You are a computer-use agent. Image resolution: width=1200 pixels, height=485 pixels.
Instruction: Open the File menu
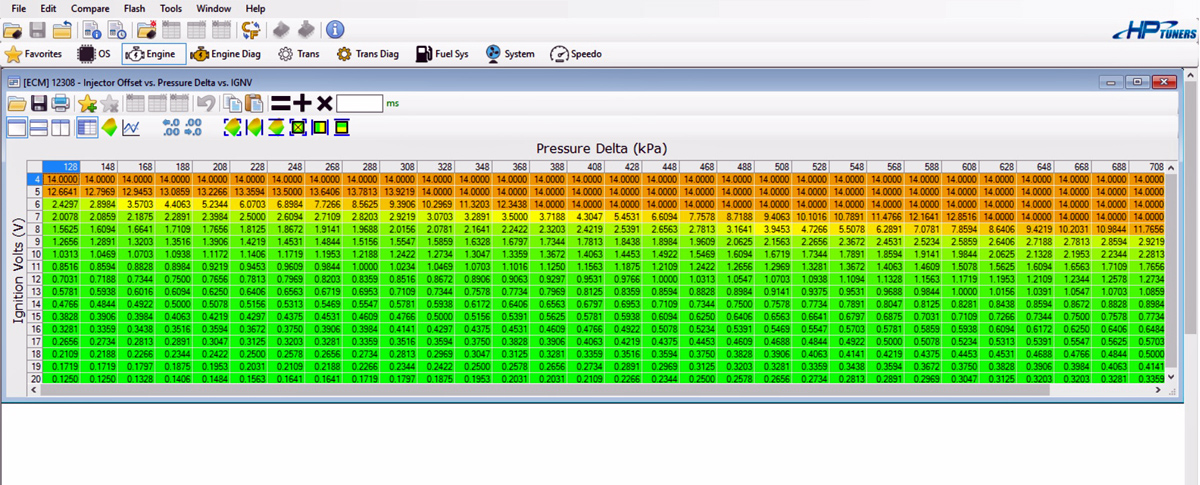click(18, 8)
